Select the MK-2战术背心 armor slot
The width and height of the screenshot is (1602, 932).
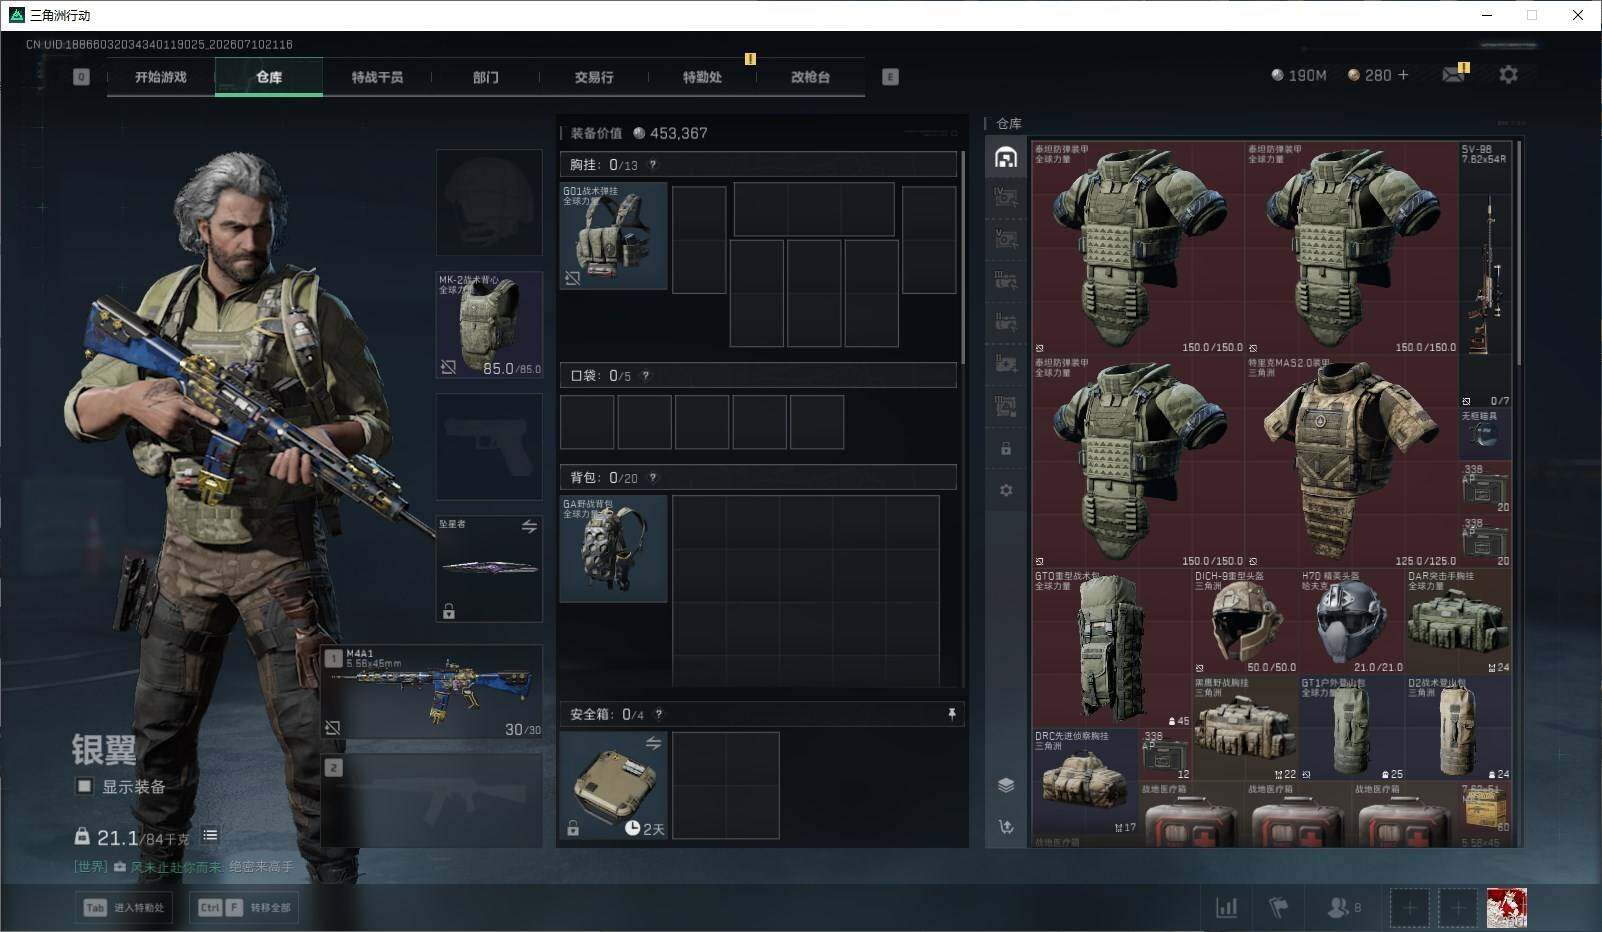489,325
